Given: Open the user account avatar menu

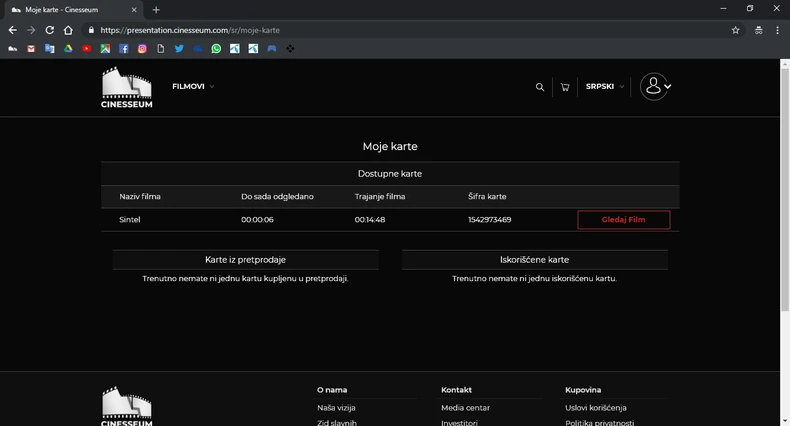Looking at the screenshot, I should pos(655,87).
